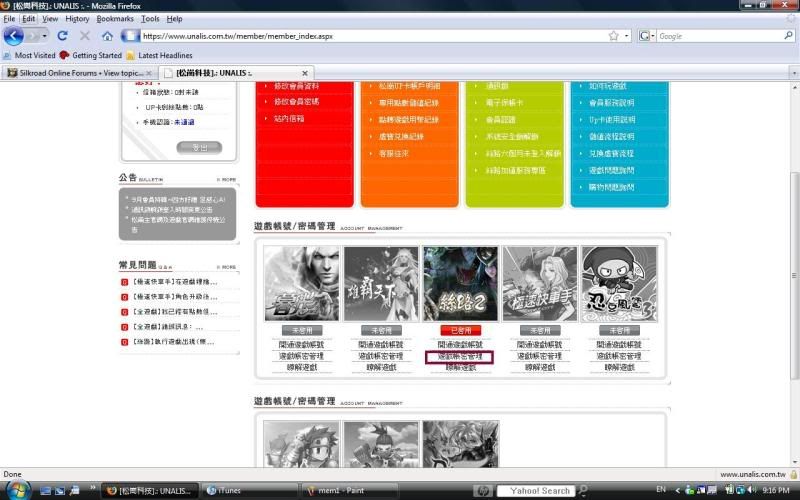
Task: Open the Silkroad 2 (絲路2) game thumbnail
Action: coord(461,284)
